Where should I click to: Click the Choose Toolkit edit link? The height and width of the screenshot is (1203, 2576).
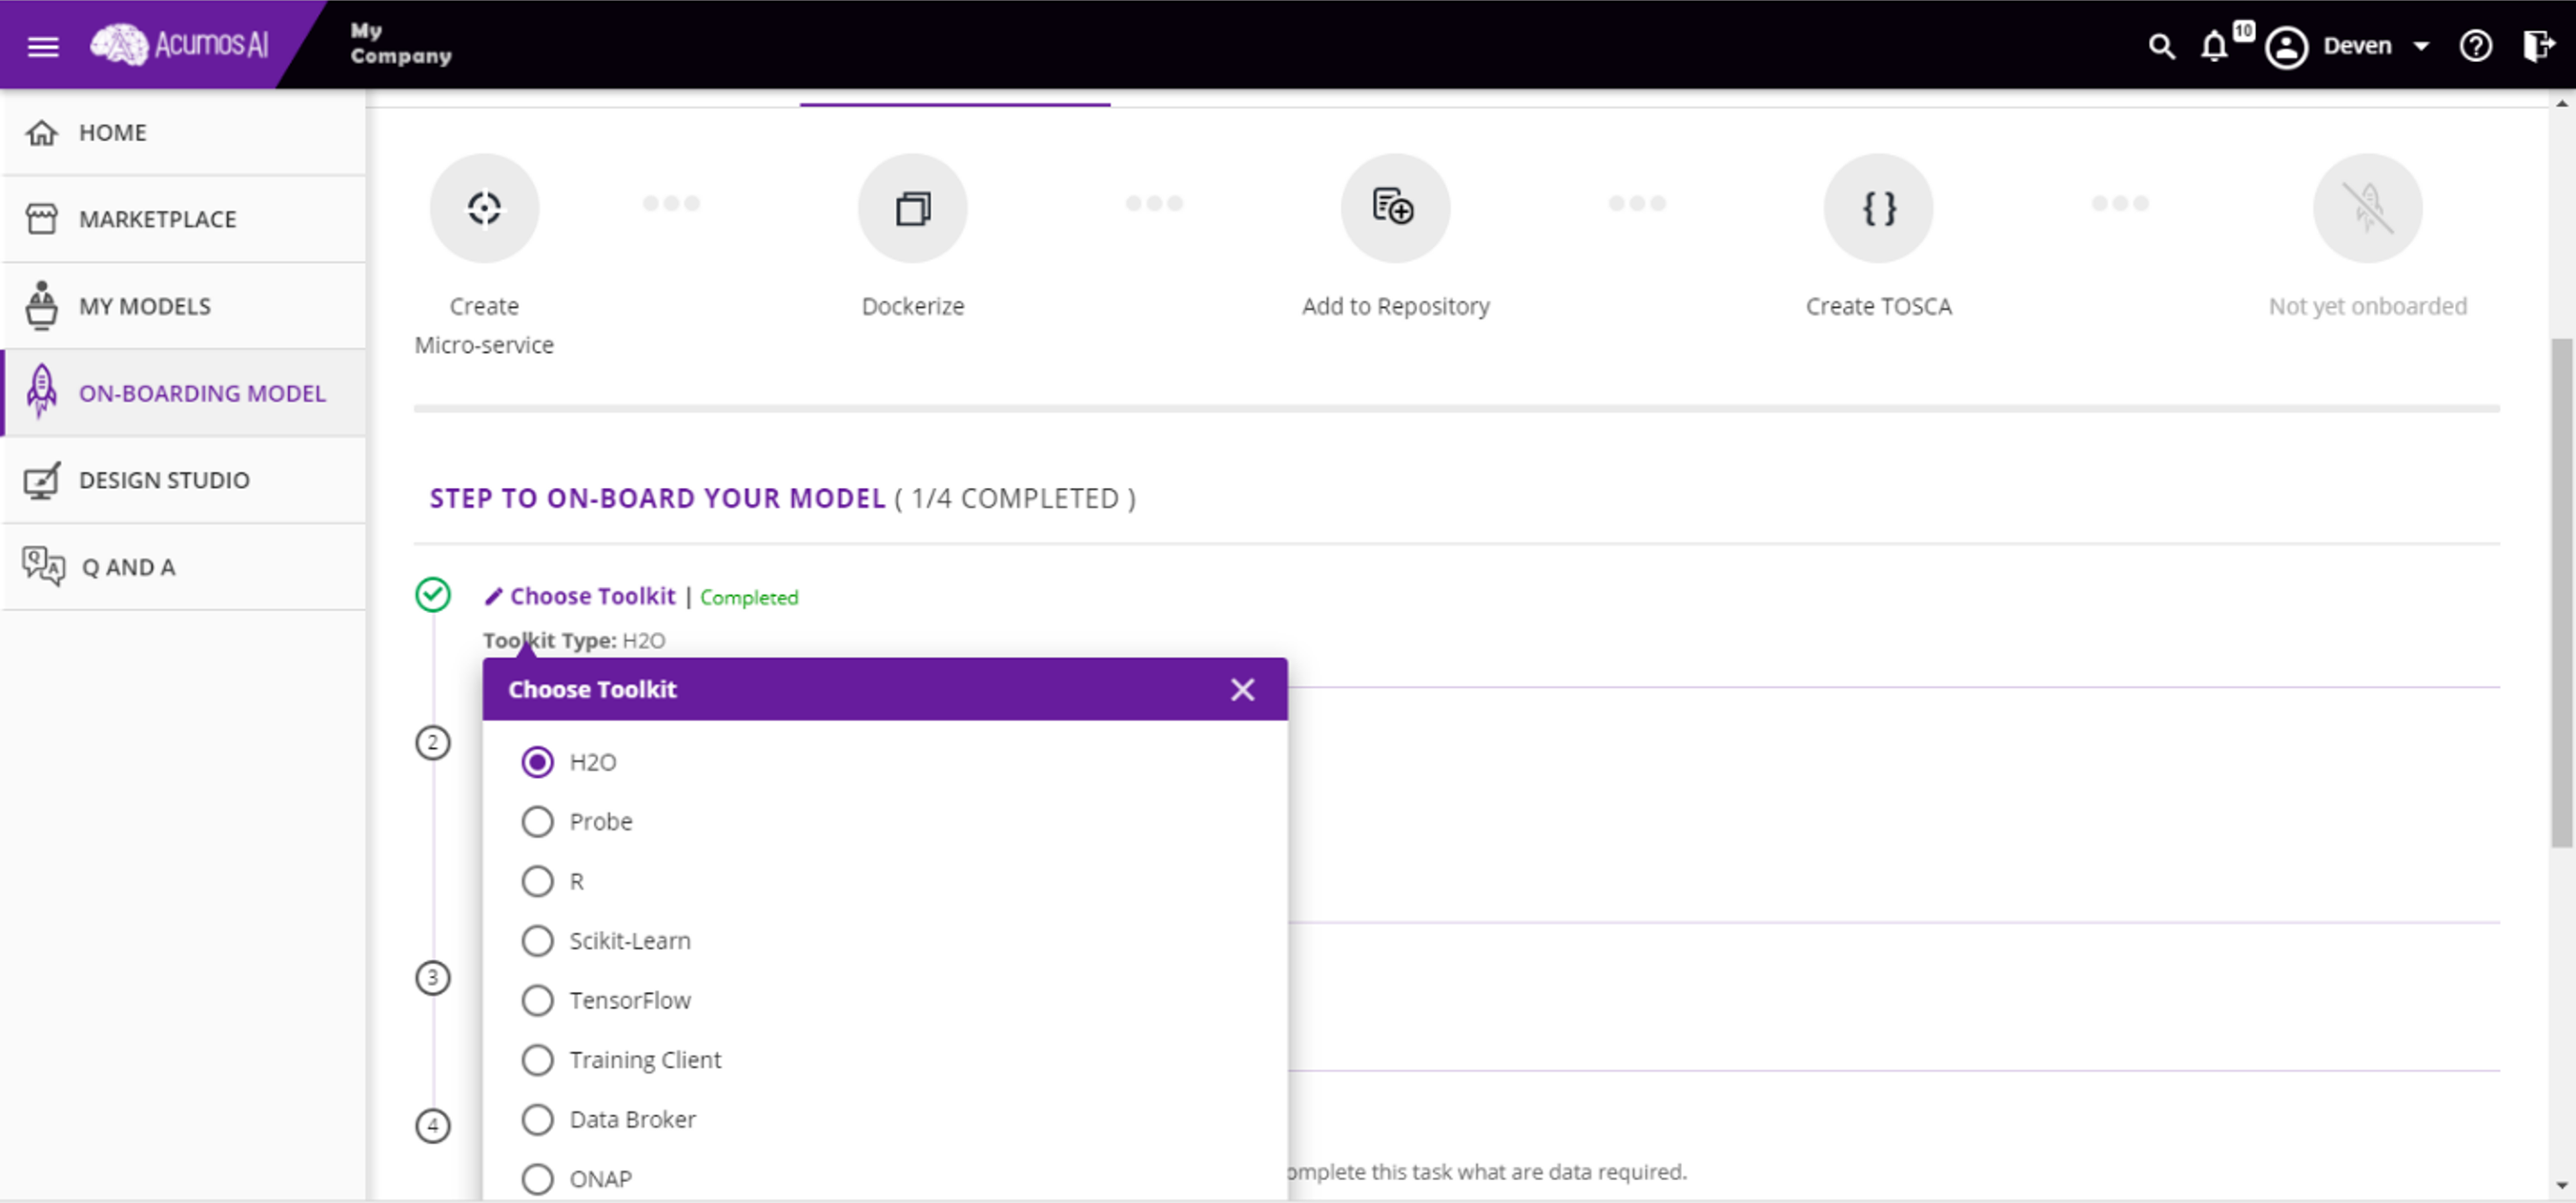point(591,596)
